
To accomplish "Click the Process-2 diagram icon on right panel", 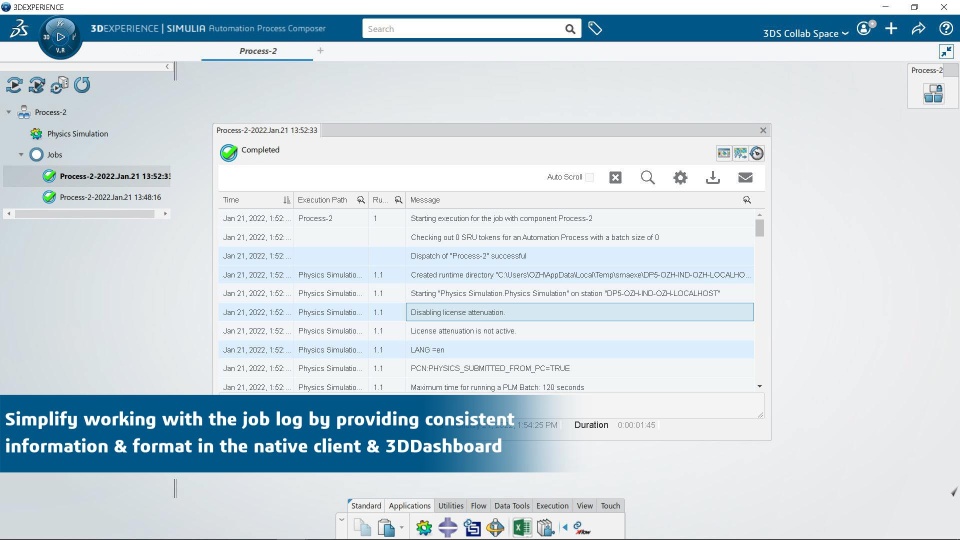I will coord(933,94).
